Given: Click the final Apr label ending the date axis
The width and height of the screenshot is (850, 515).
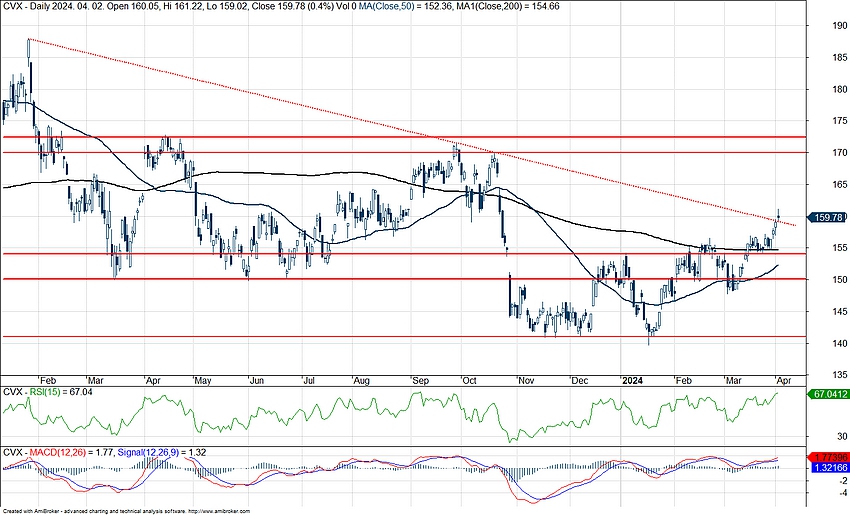Looking at the screenshot, I should tap(784, 381).
